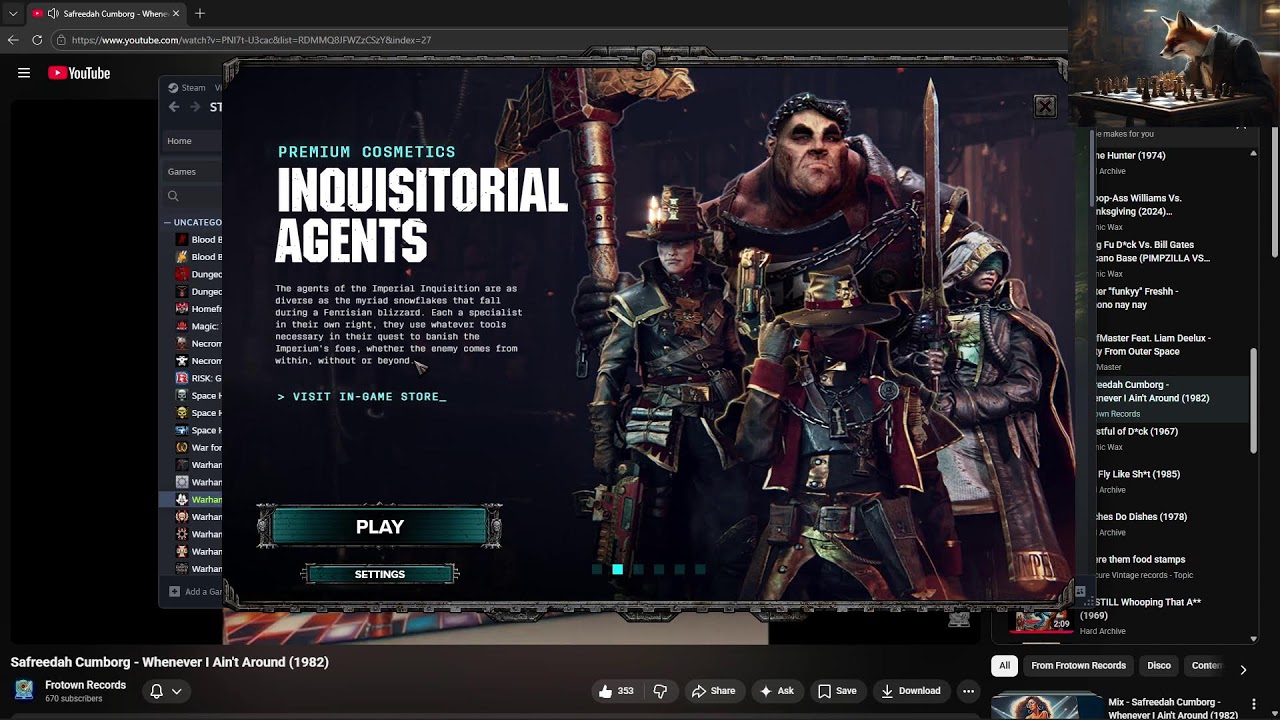Select the Magic game icon in Steam list
1280x720 pixels.
pos(182,326)
